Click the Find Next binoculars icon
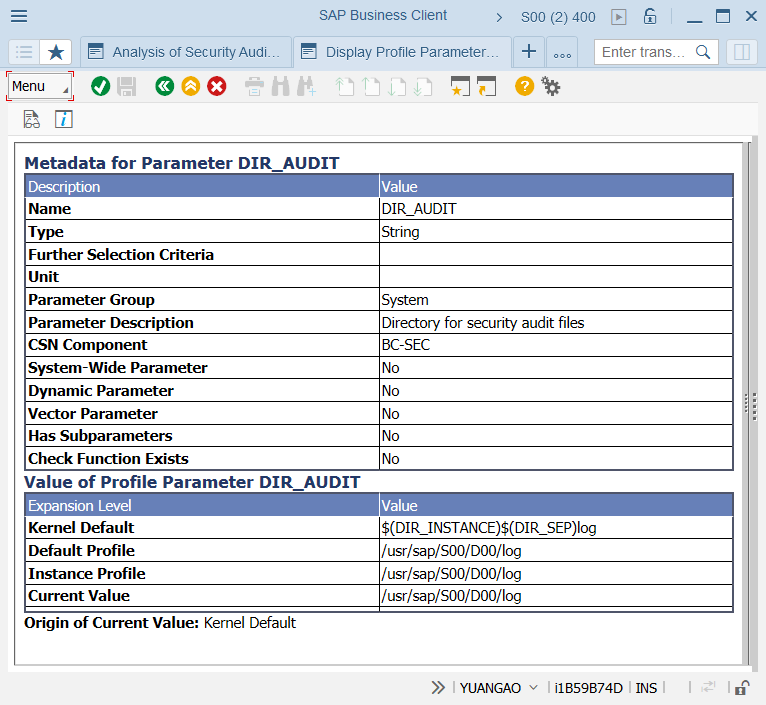Viewport: 766px width, 705px height. tap(307, 86)
